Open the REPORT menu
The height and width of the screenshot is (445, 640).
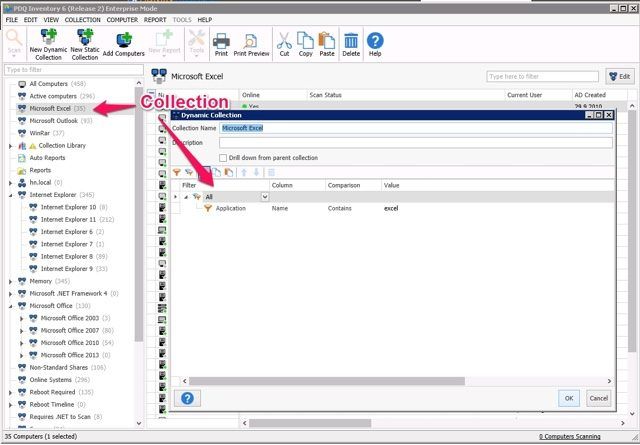point(155,20)
